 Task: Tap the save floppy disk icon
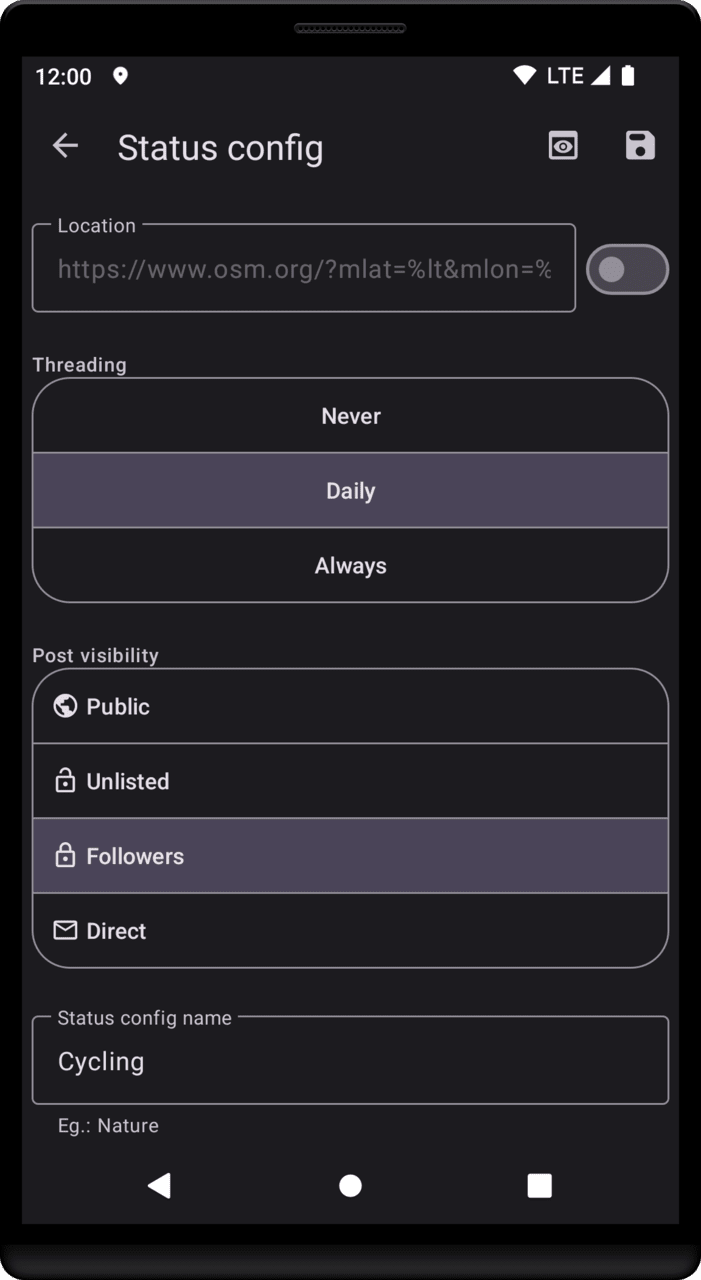click(x=640, y=146)
